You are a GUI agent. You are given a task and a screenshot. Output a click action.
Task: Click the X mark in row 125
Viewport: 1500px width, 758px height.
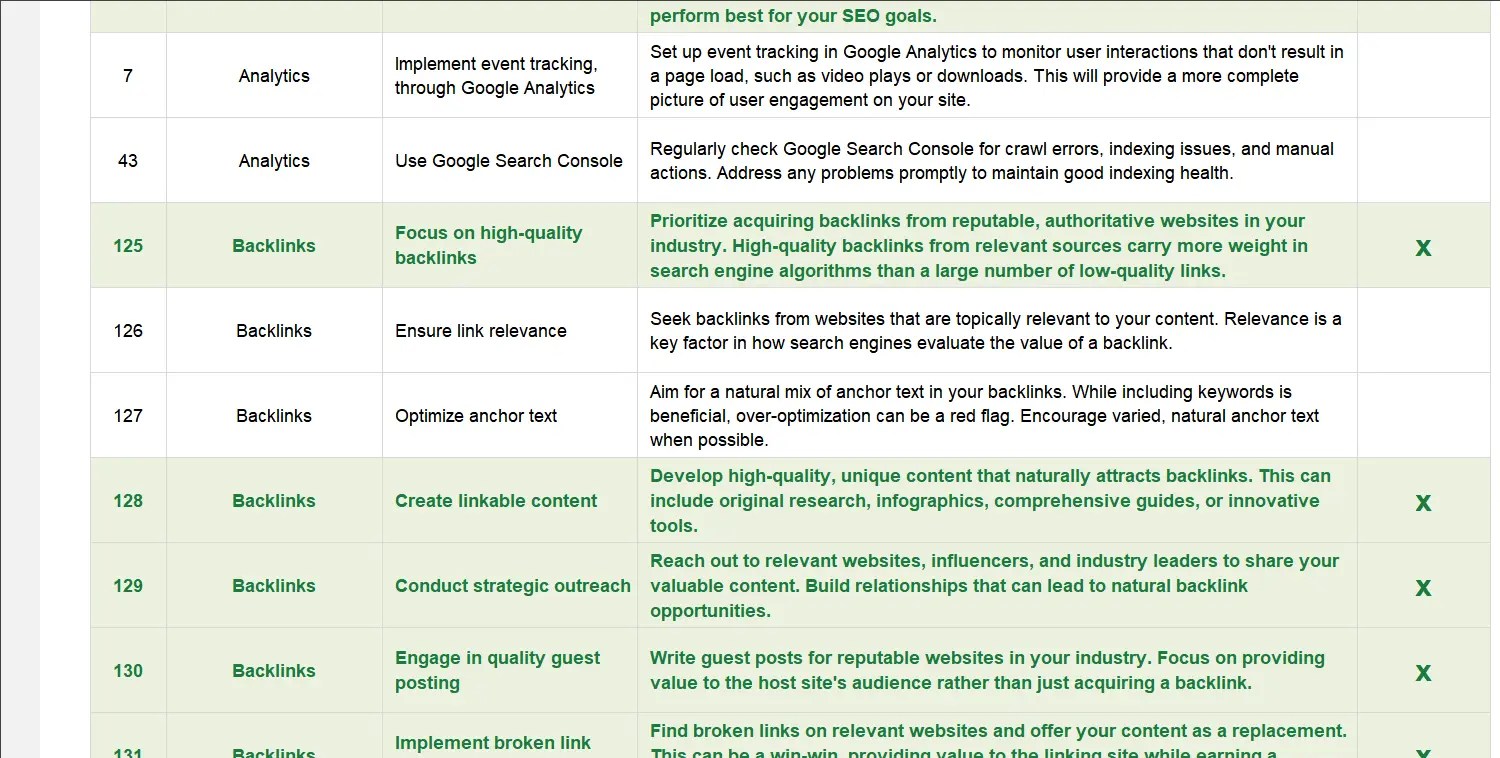pyautogui.click(x=1423, y=248)
